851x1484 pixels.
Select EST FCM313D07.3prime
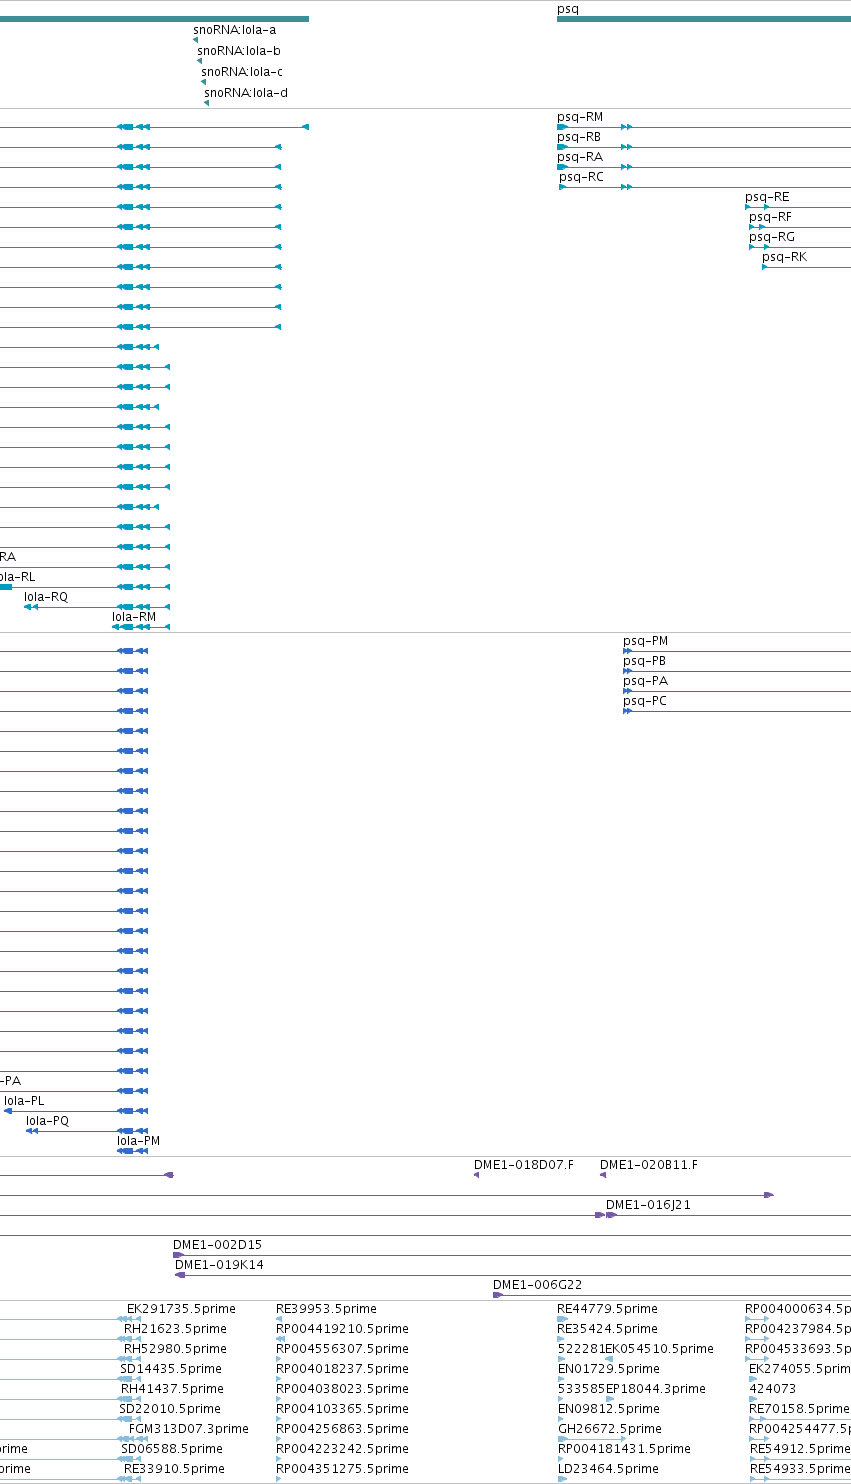189,1429
